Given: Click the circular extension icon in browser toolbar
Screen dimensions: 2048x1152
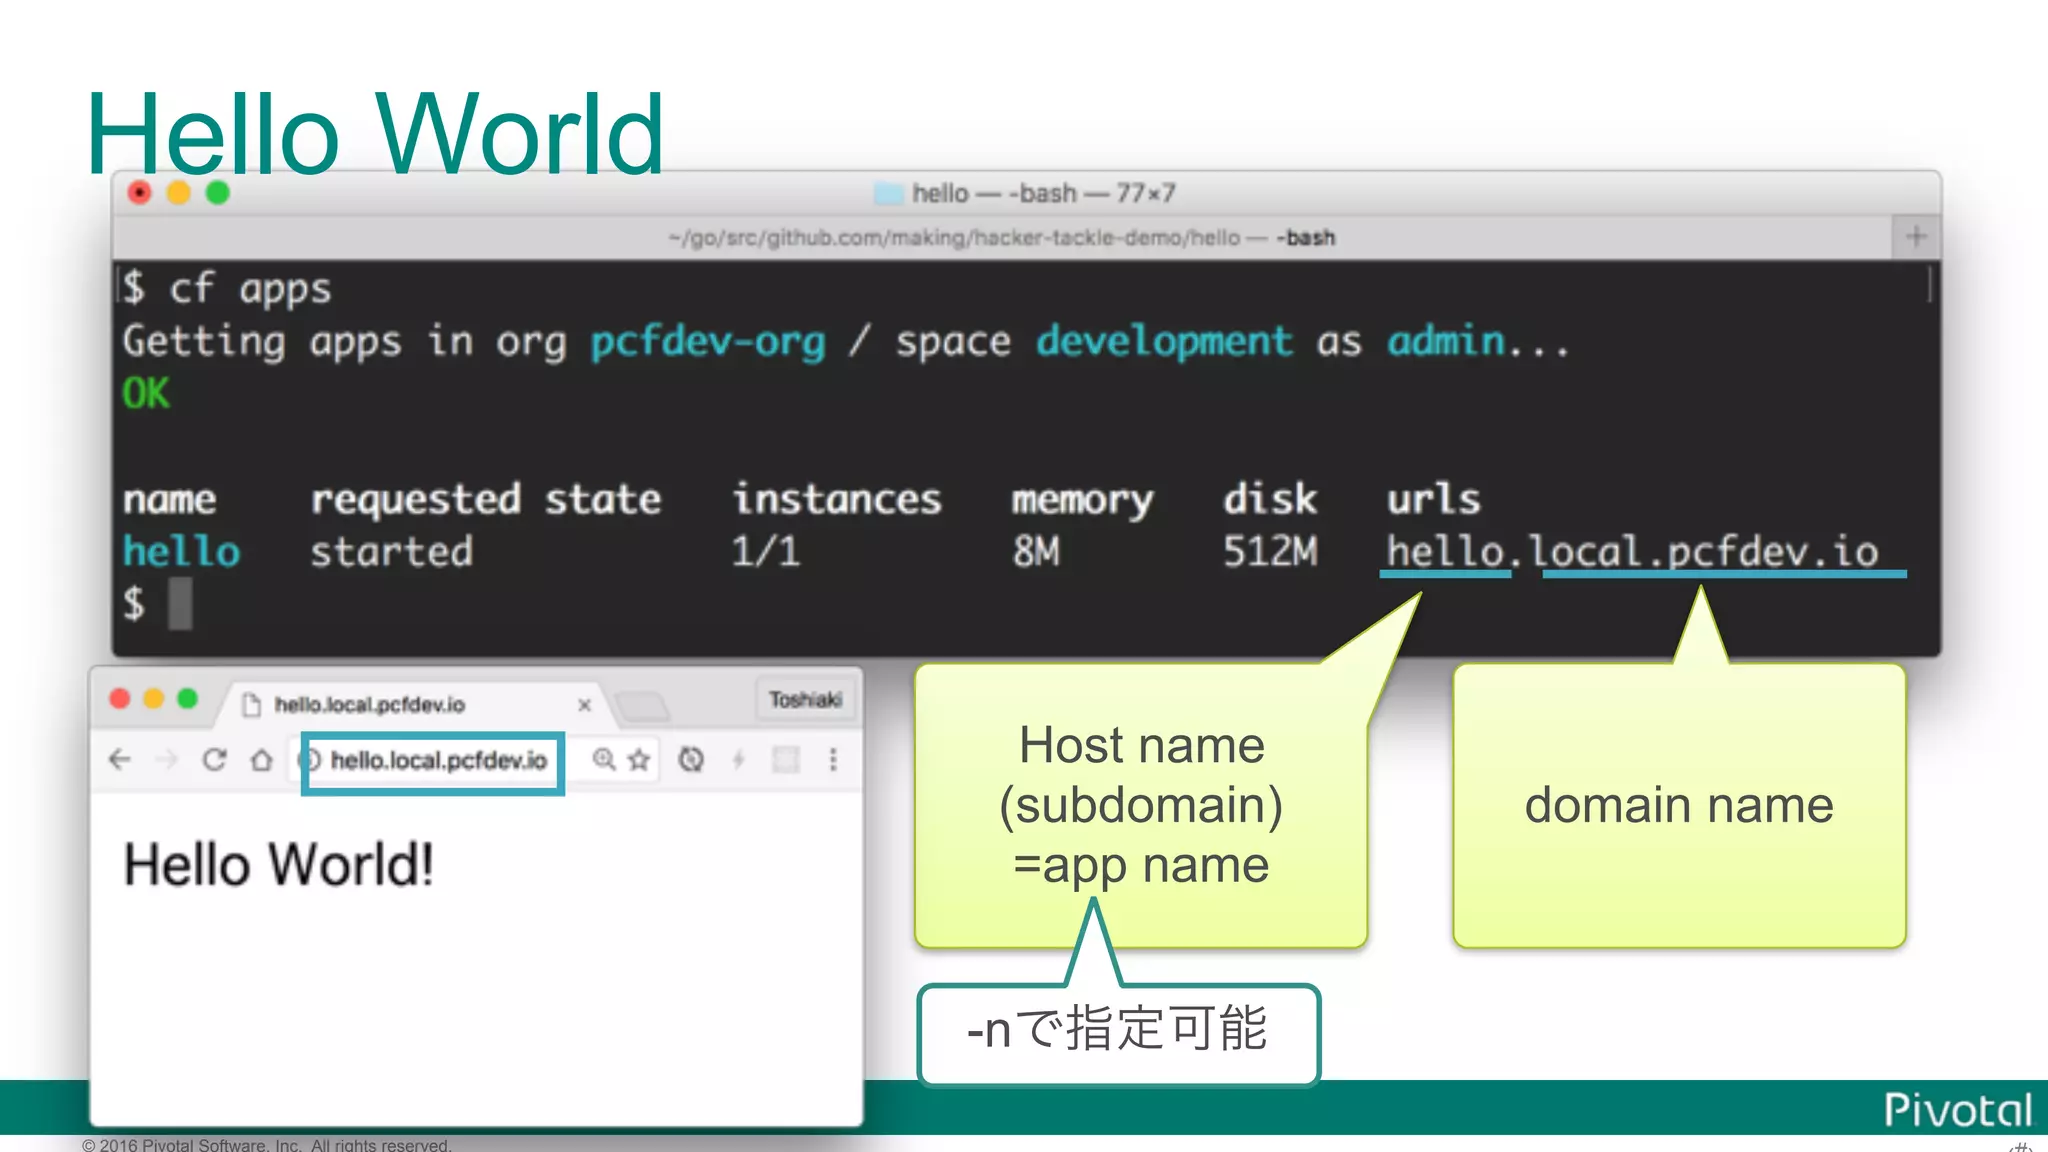Looking at the screenshot, I should click(691, 760).
